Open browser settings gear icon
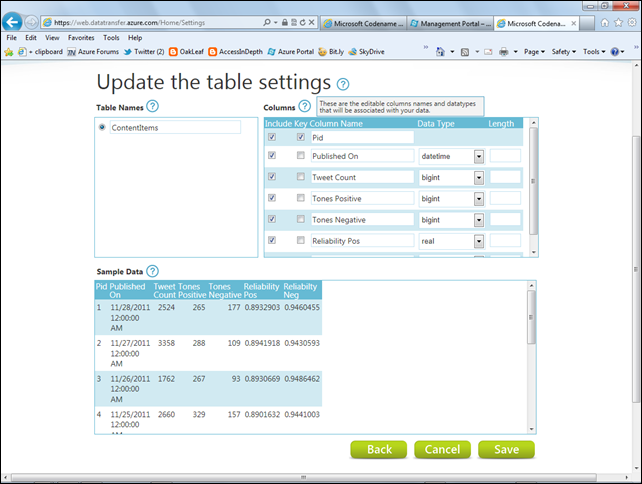 click(x=632, y=23)
